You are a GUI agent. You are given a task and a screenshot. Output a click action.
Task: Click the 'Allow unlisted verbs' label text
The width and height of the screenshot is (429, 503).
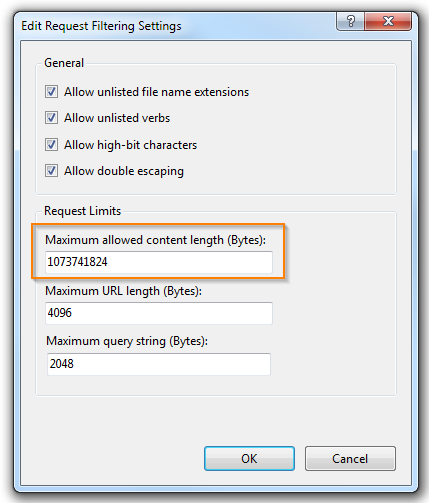pos(117,118)
